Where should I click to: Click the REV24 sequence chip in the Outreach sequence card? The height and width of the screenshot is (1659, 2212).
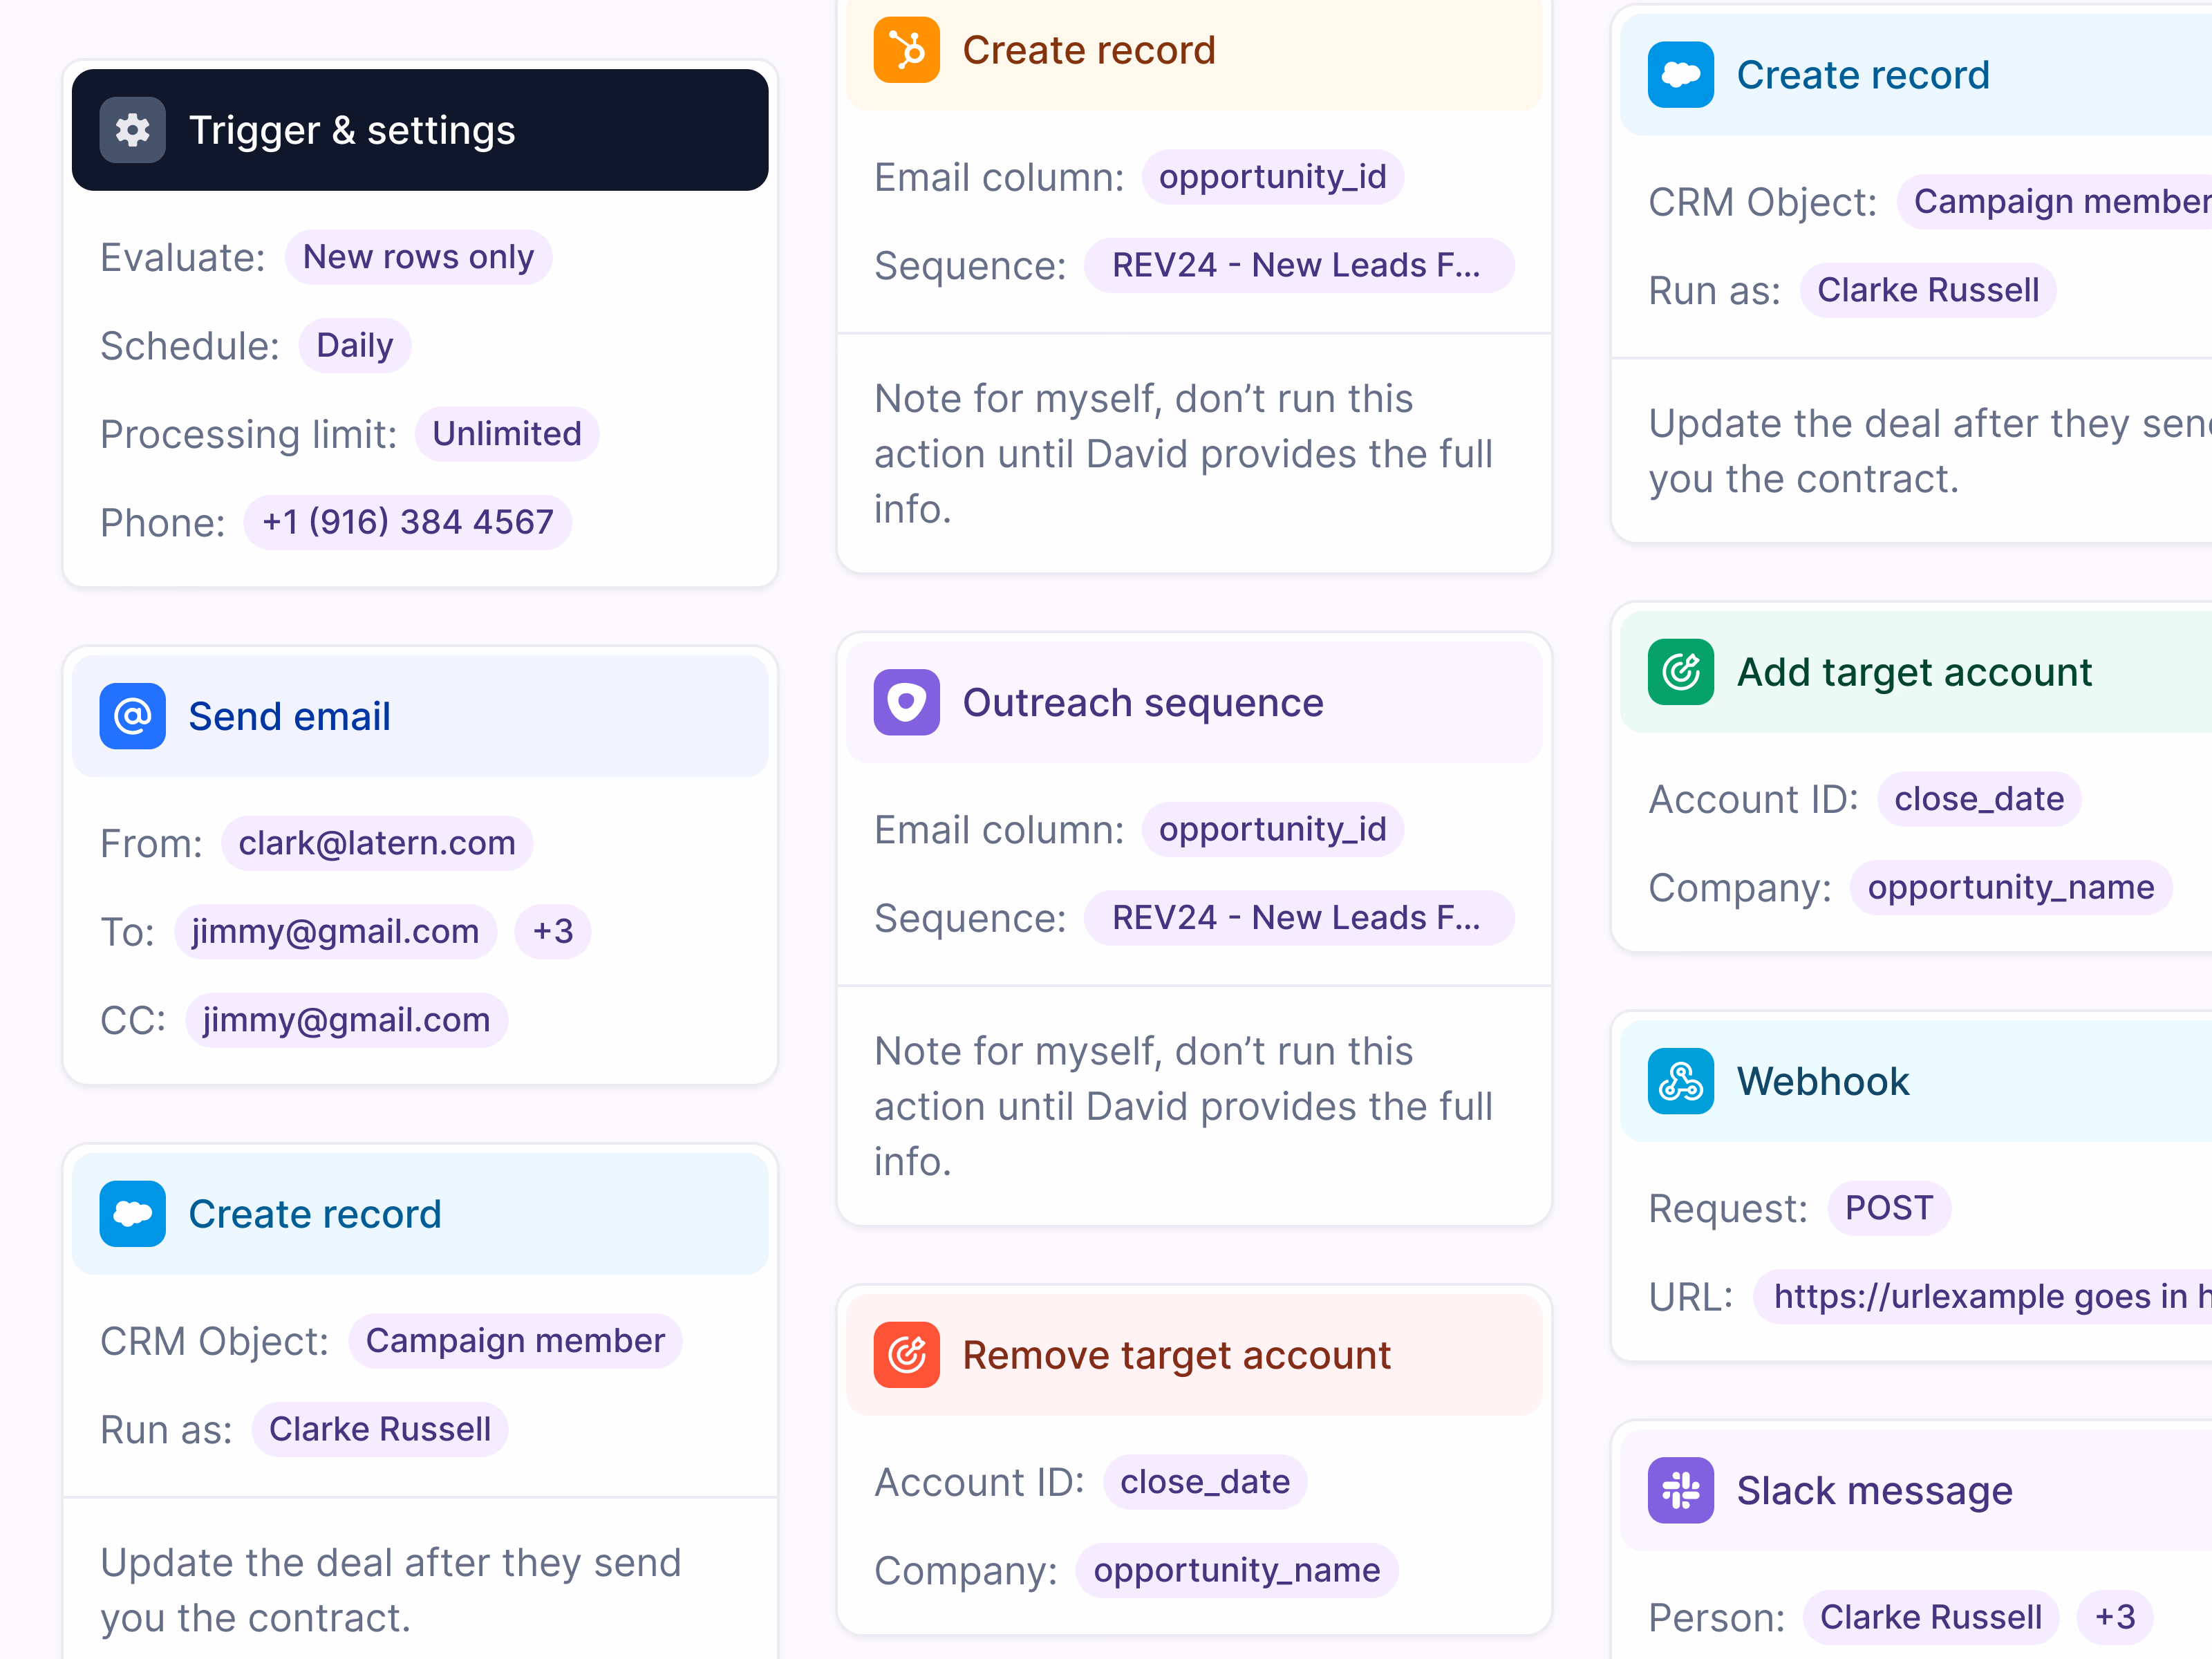click(1299, 918)
